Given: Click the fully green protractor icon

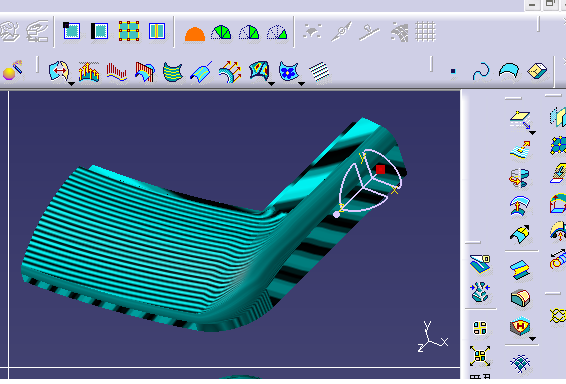Looking at the screenshot, I should pos(221,32).
